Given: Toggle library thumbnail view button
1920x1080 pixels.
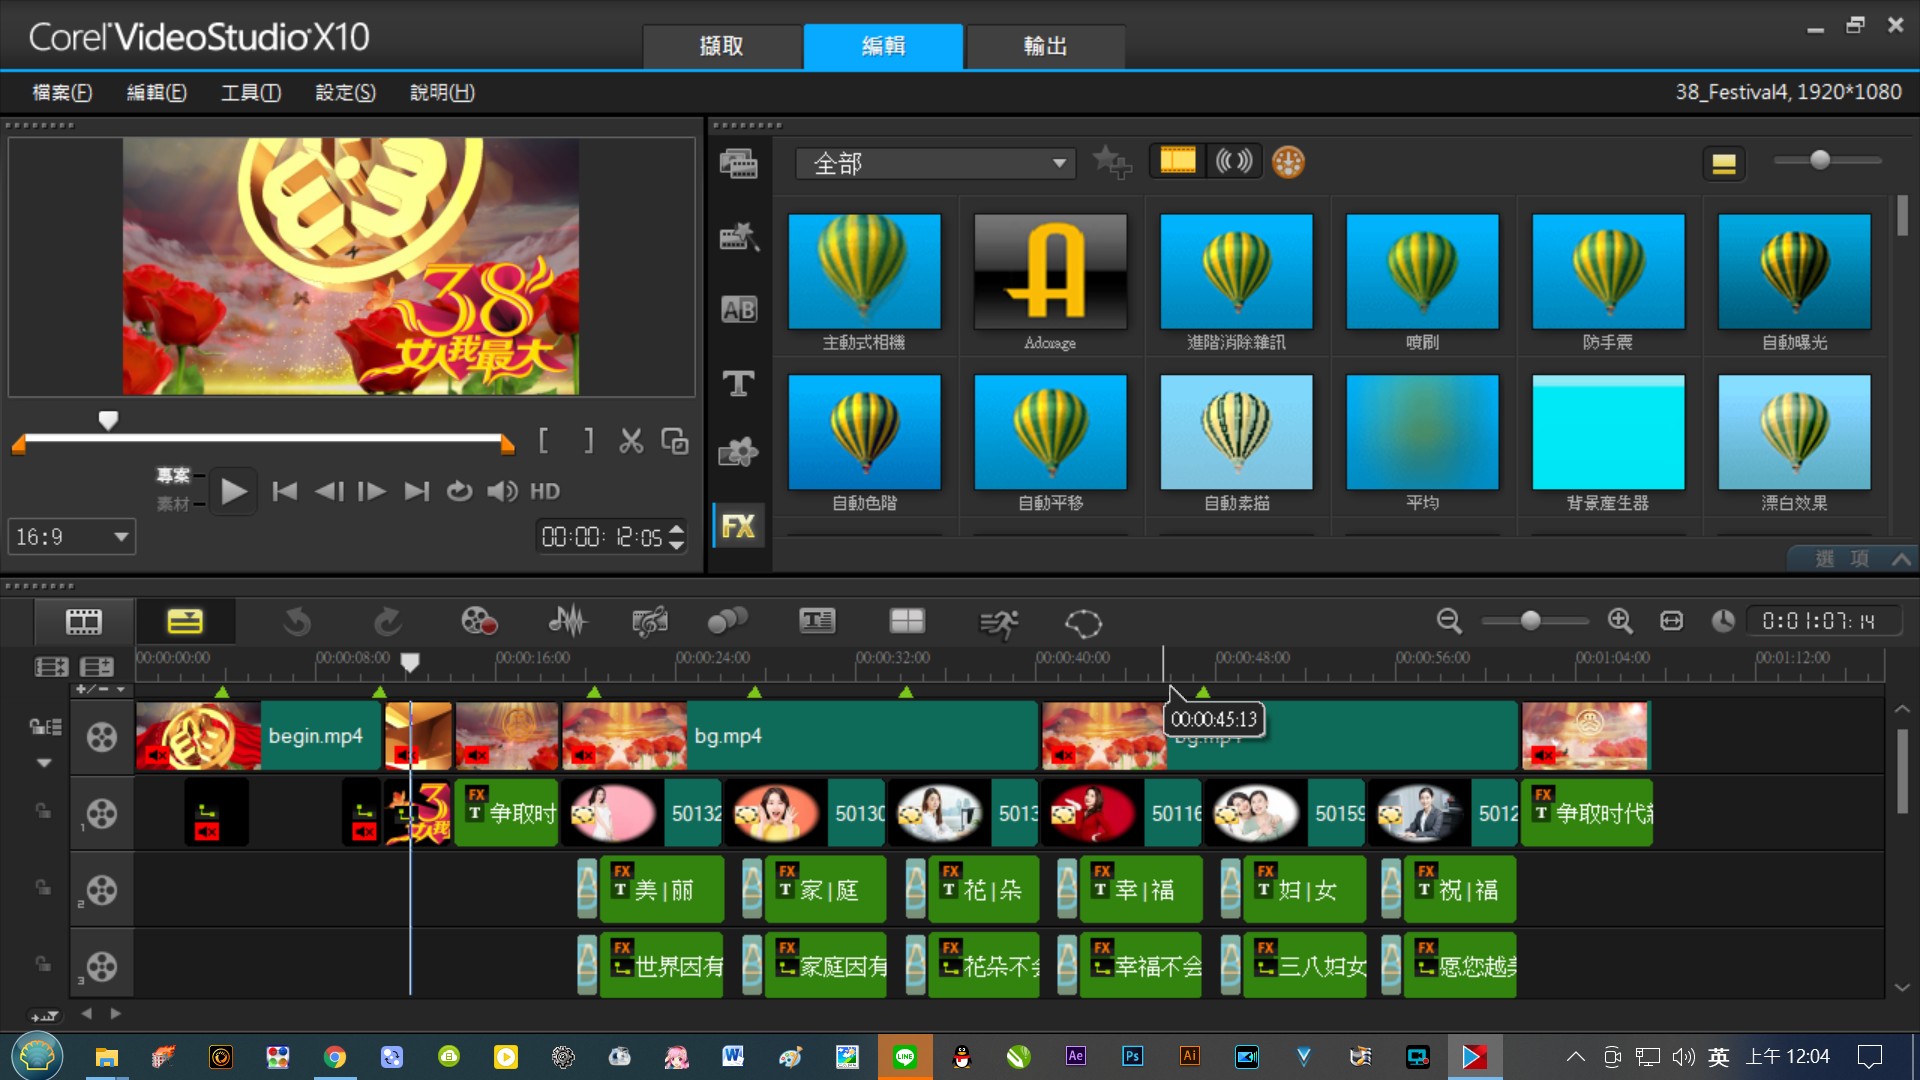Looking at the screenshot, I should 1723,163.
